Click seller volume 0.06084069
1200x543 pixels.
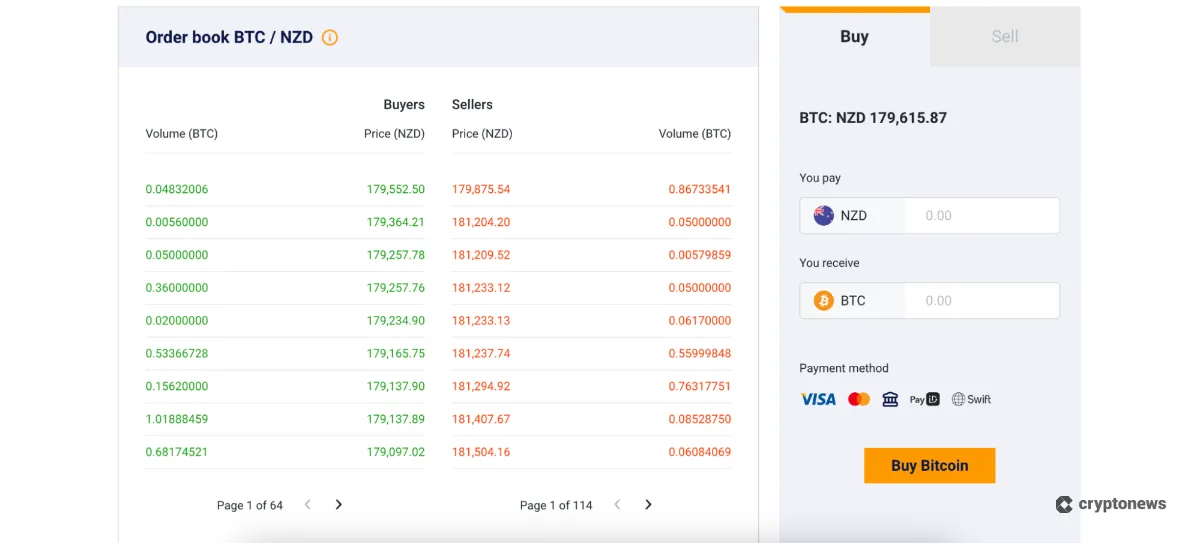pyautogui.click(x=700, y=452)
